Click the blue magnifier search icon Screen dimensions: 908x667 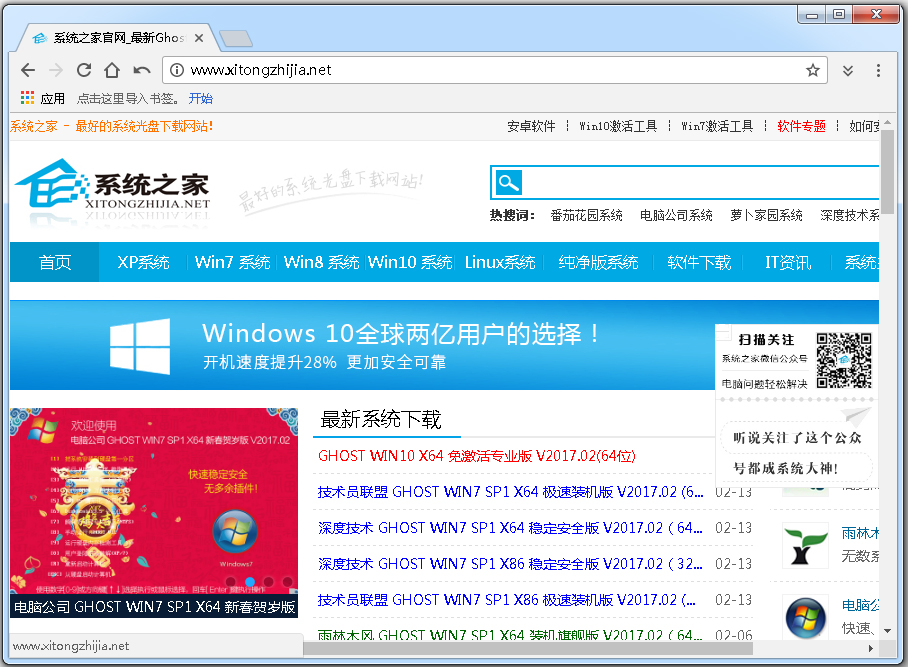tap(507, 182)
